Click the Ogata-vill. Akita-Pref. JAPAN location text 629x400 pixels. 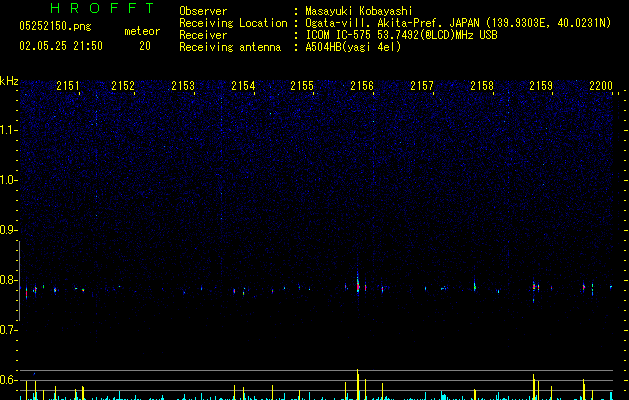(458, 23)
